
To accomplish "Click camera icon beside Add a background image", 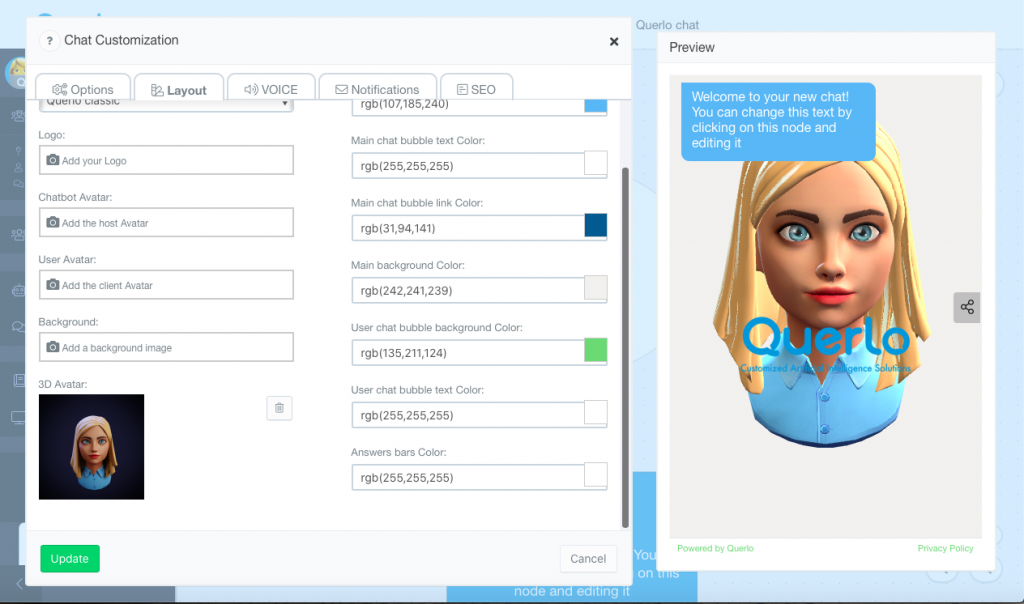I will pos(53,347).
